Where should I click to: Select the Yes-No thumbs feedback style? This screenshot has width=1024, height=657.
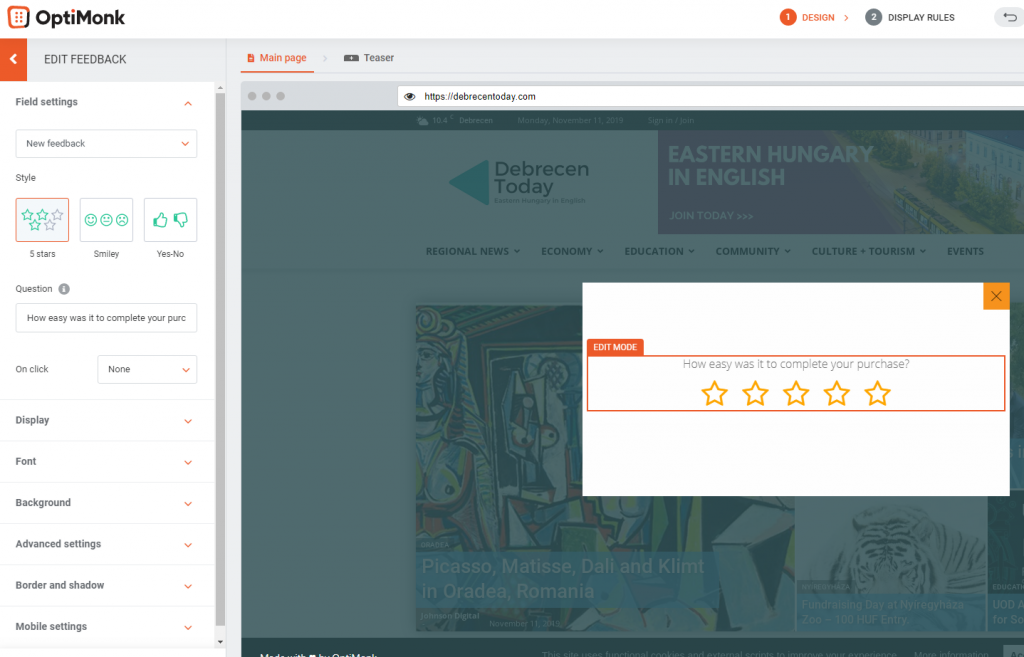pos(169,220)
